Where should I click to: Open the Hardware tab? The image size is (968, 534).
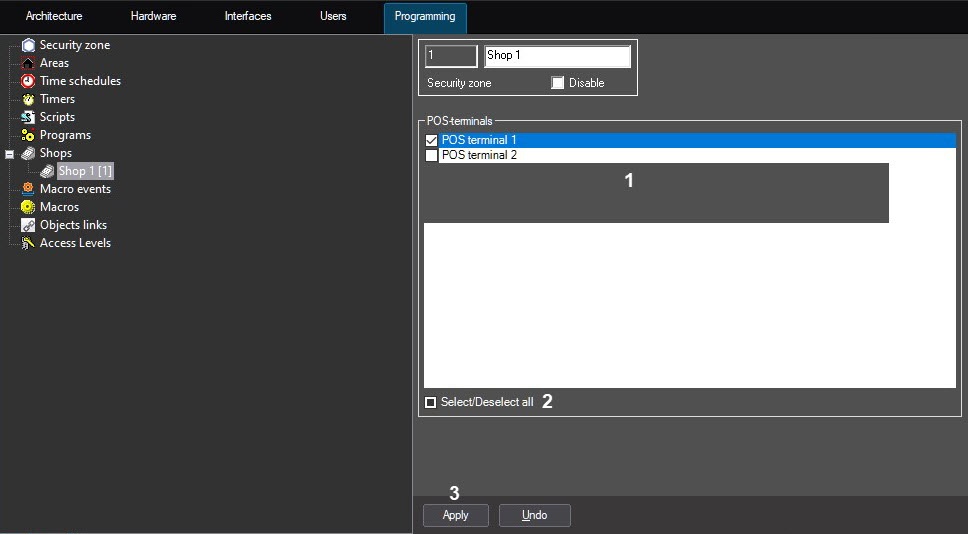pos(153,17)
